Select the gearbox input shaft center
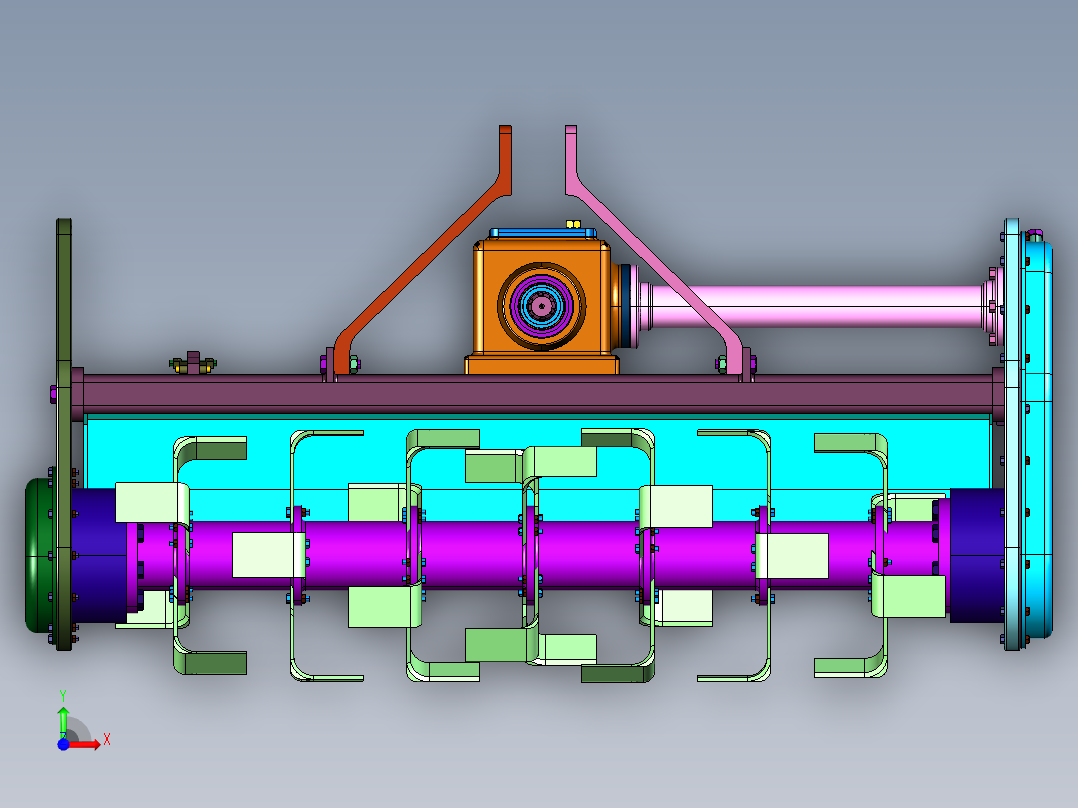This screenshot has height=808, width=1078. coord(542,307)
